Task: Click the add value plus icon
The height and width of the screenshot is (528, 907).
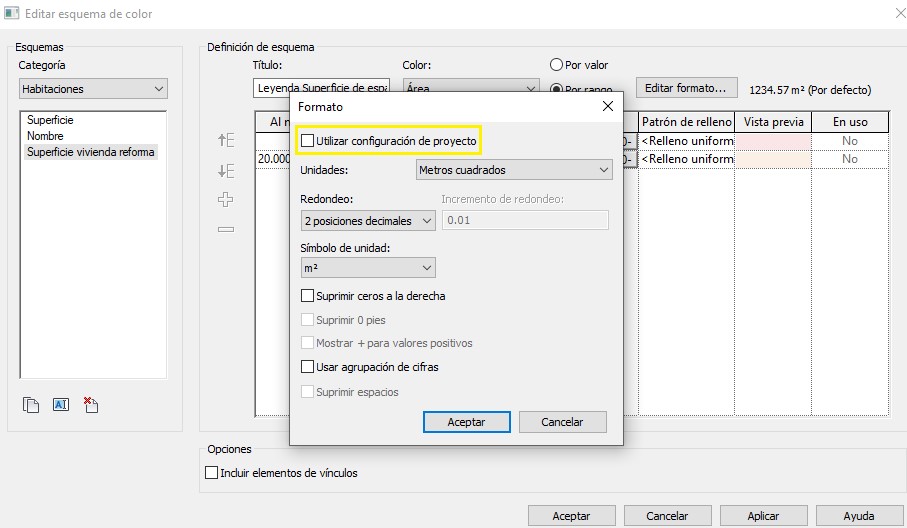Action: [x=226, y=200]
